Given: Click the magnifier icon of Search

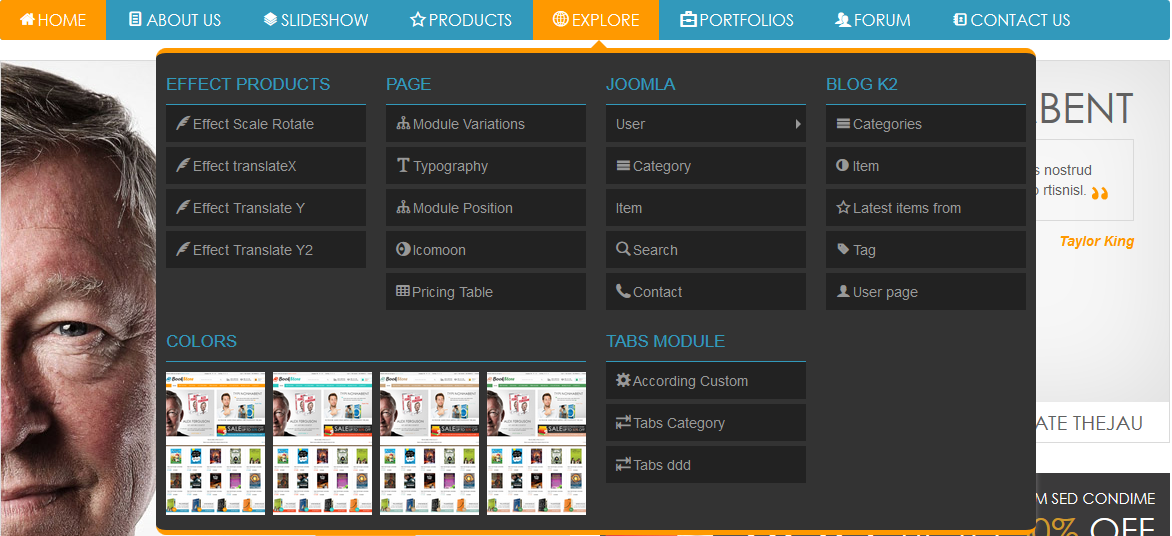Looking at the screenshot, I should [x=623, y=249].
